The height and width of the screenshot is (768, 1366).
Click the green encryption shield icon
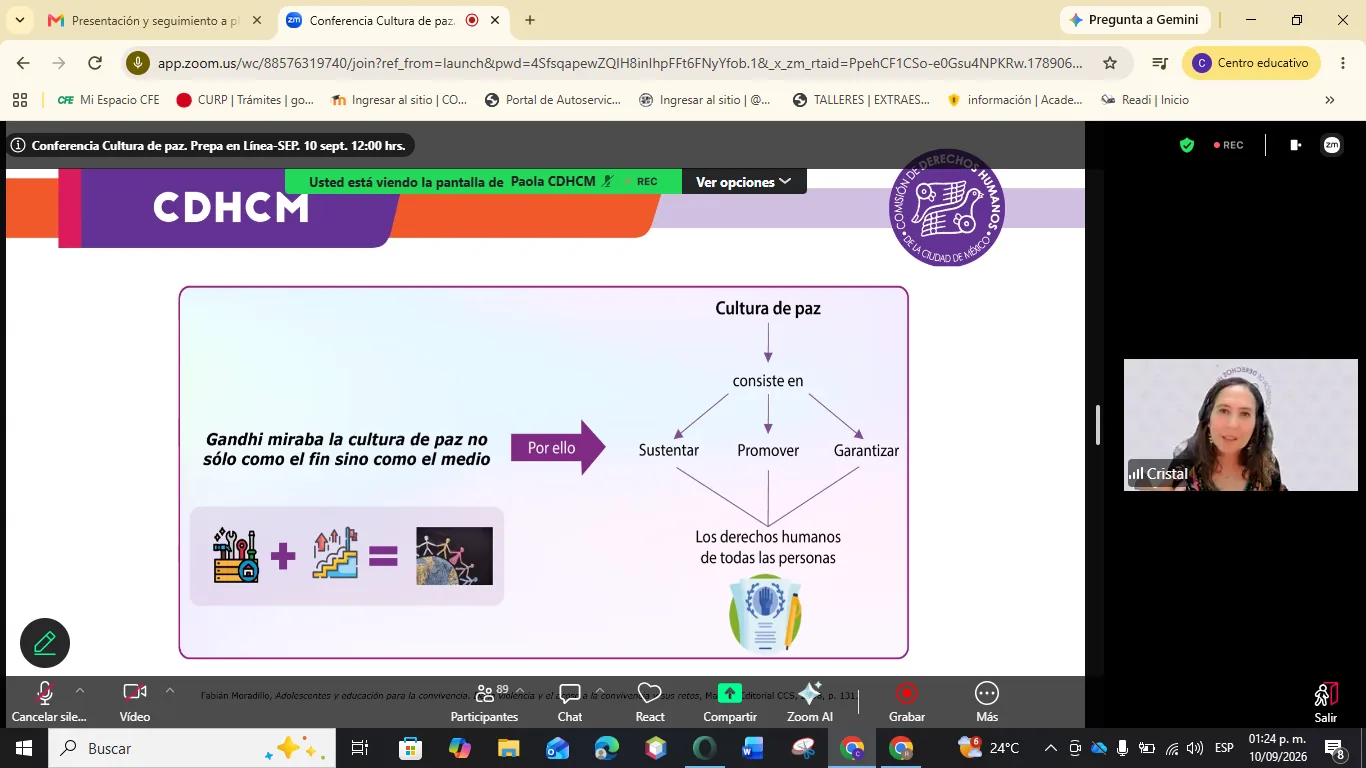(x=1187, y=145)
